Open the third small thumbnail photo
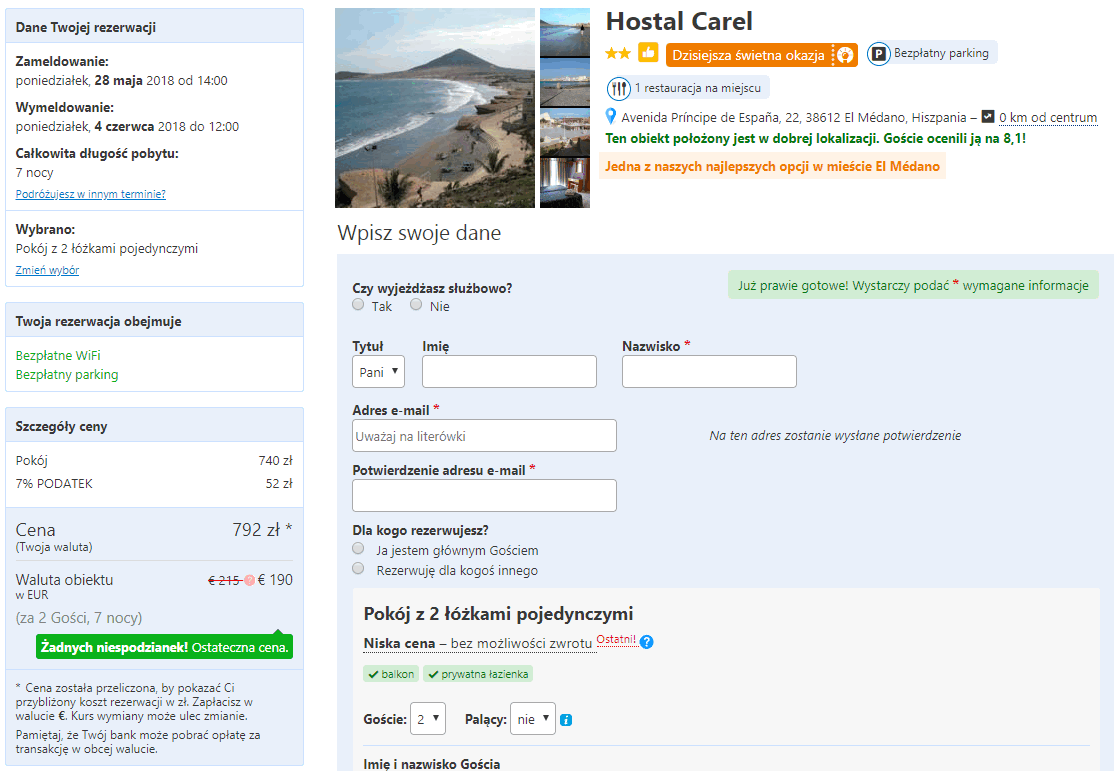Screen dimensions: 1120x771 [565, 133]
